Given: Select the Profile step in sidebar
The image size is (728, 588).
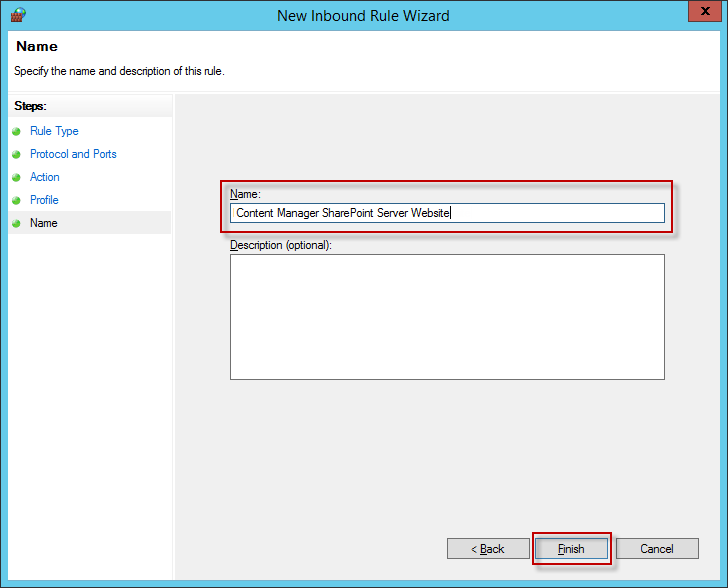Looking at the screenshot, I should (x=44, y=200).
